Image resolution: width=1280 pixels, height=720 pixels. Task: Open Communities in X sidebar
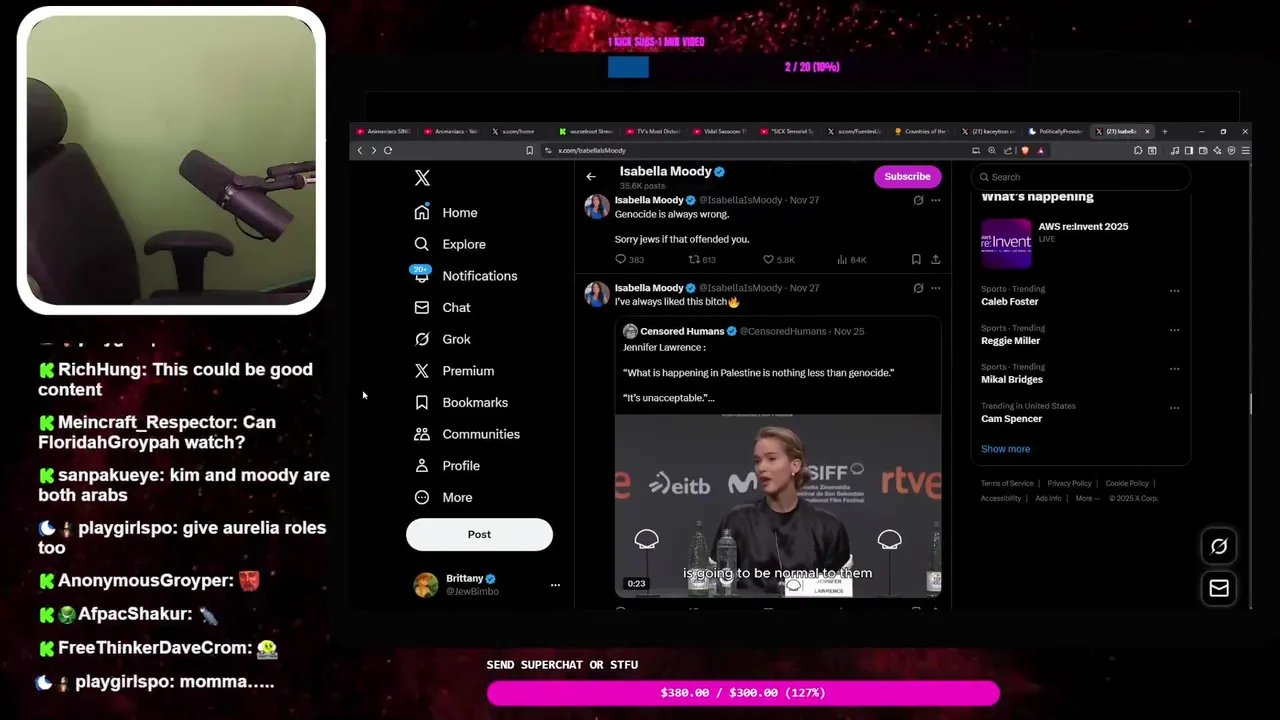point(467,434)
